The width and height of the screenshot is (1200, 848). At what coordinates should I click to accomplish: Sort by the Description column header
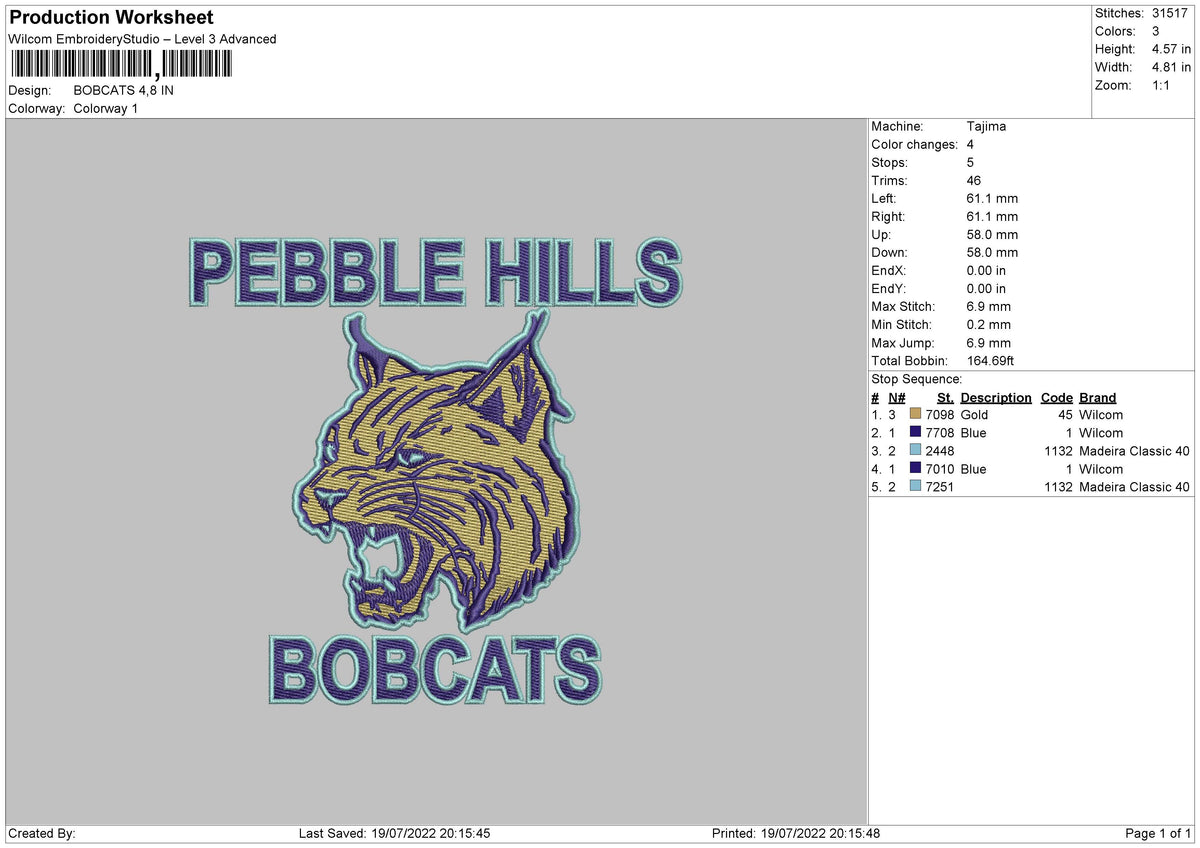click(996, 397)
